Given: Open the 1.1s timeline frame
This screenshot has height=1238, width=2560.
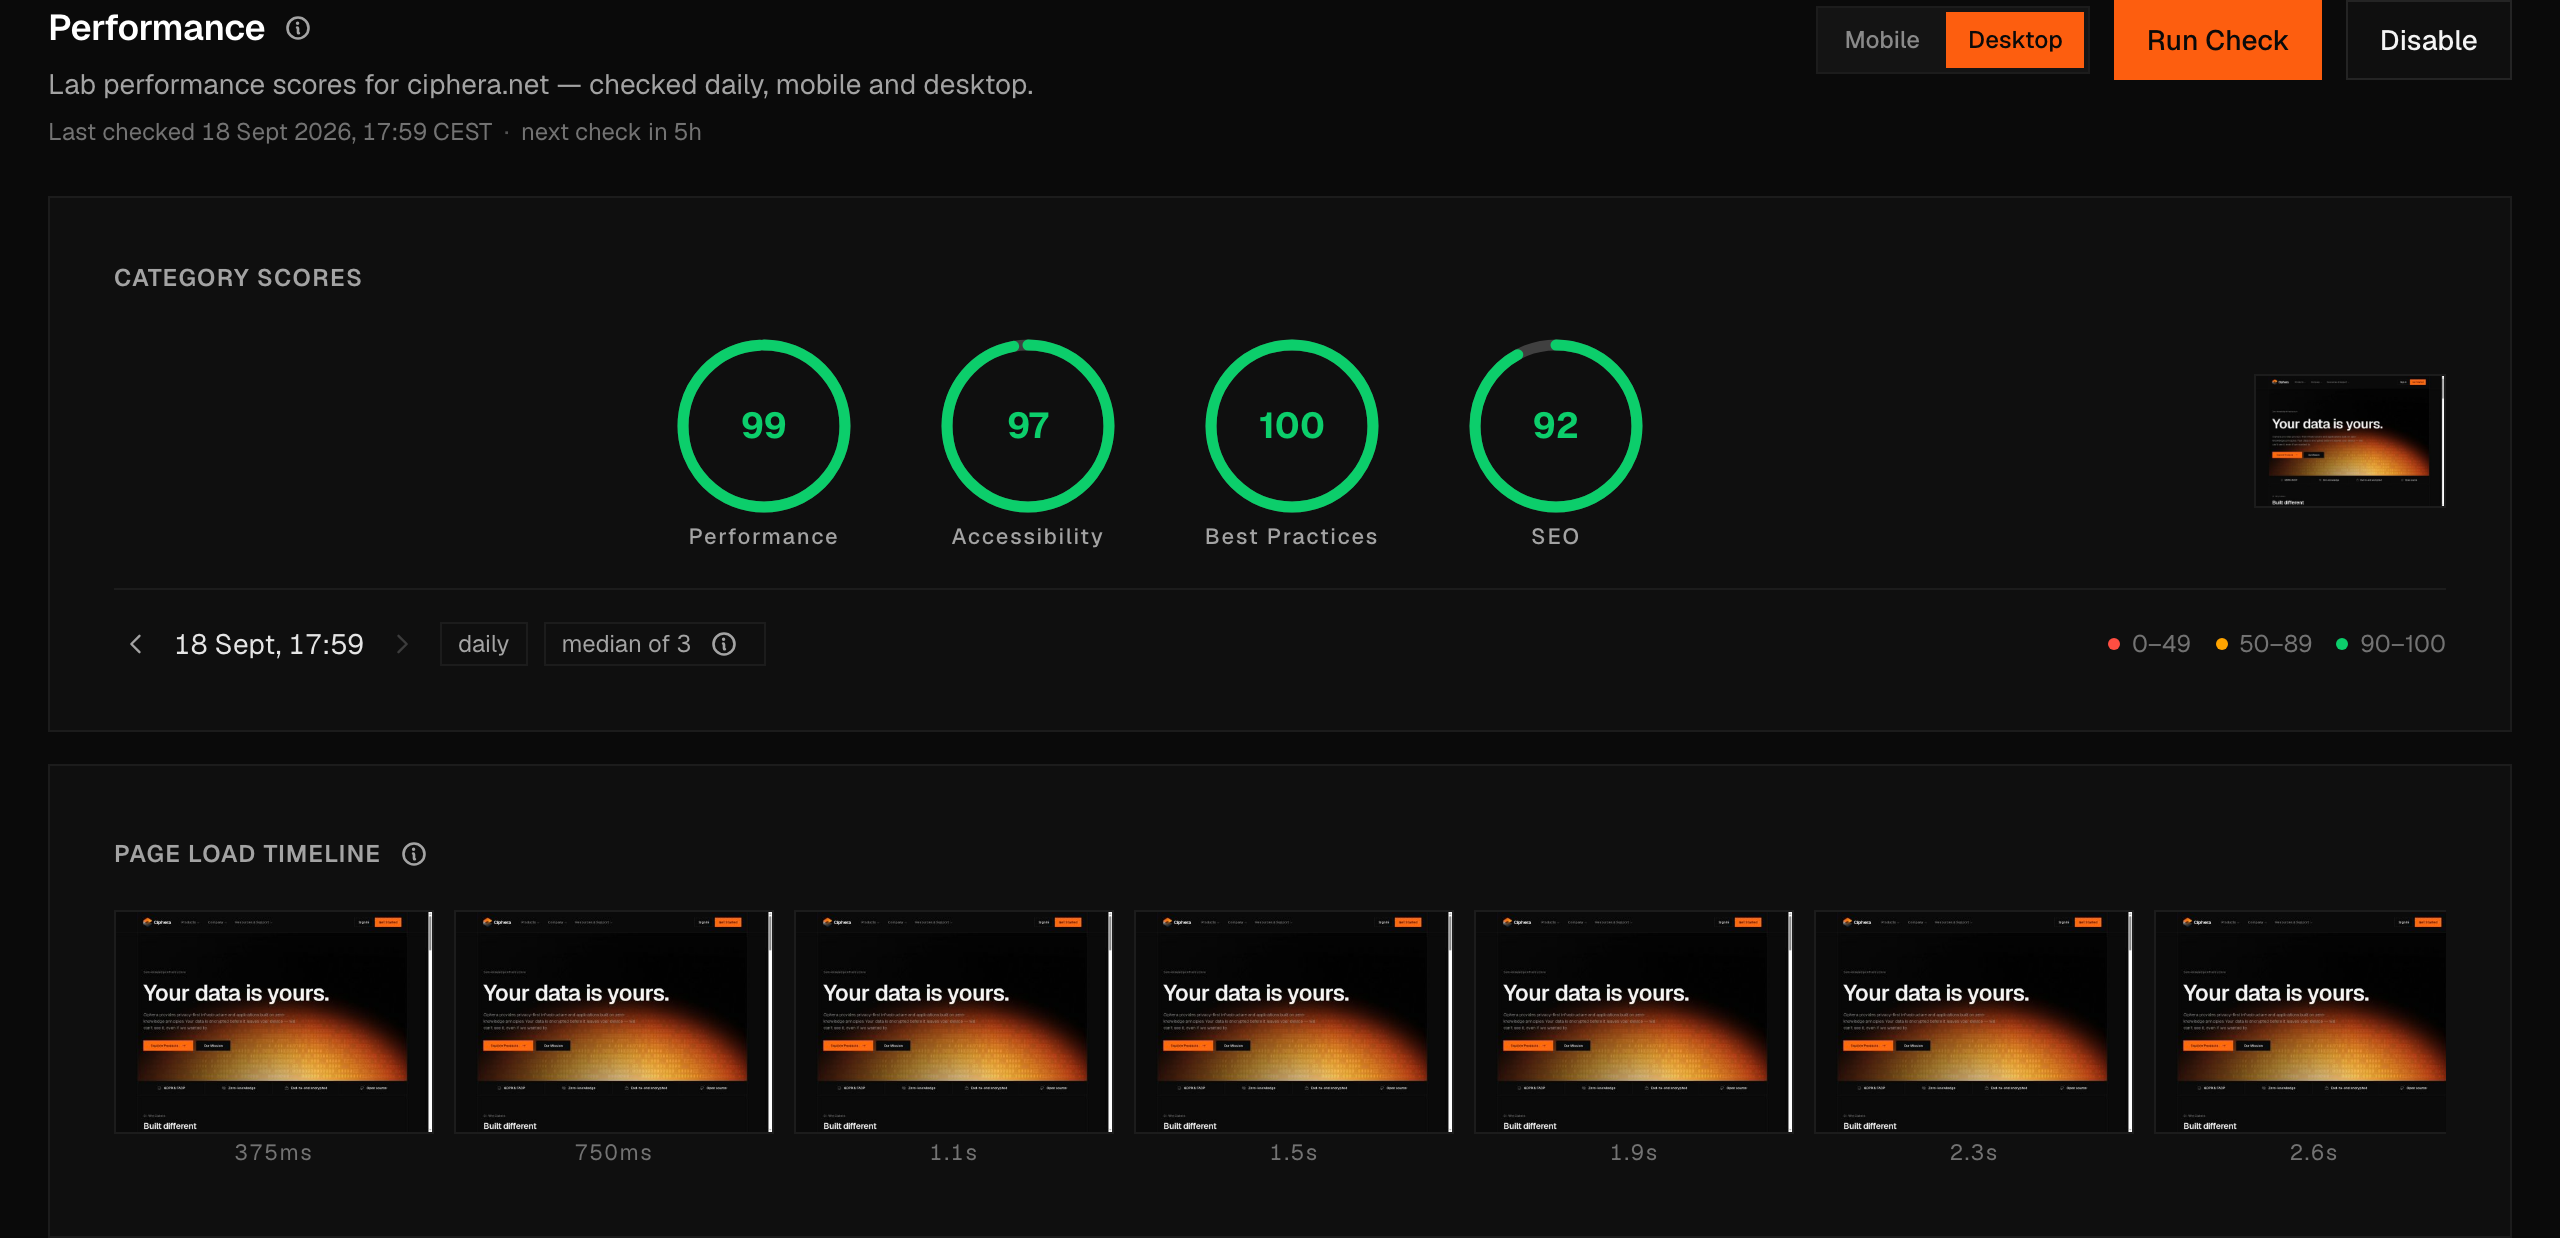Looking at the screenshot, I should coord(953,1022).
